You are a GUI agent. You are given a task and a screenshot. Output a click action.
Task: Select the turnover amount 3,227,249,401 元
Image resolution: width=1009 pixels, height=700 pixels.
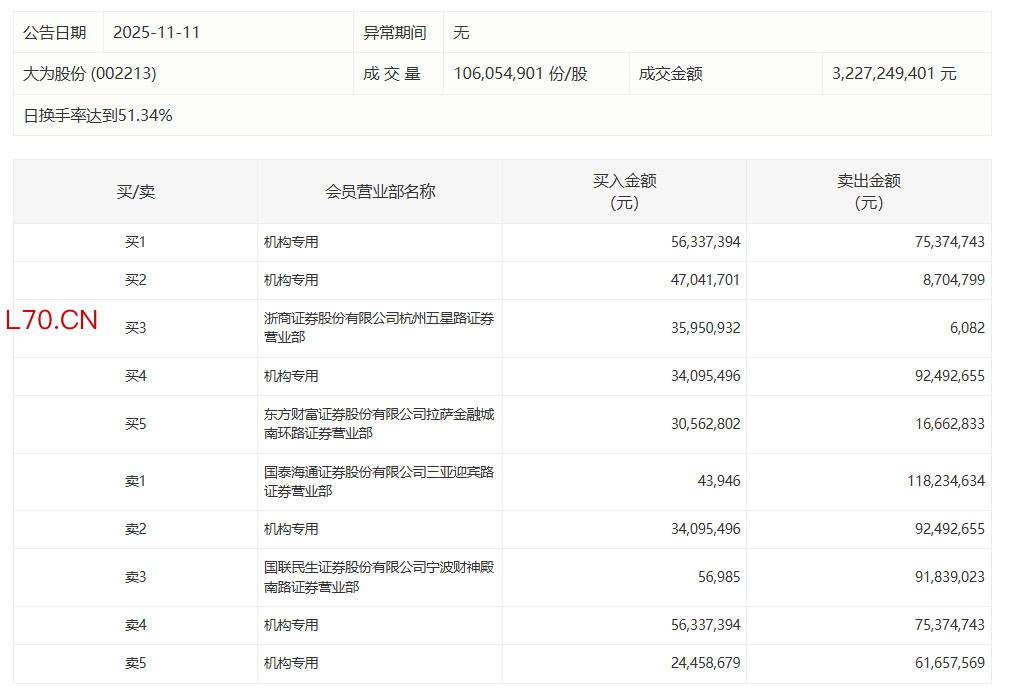893,74
